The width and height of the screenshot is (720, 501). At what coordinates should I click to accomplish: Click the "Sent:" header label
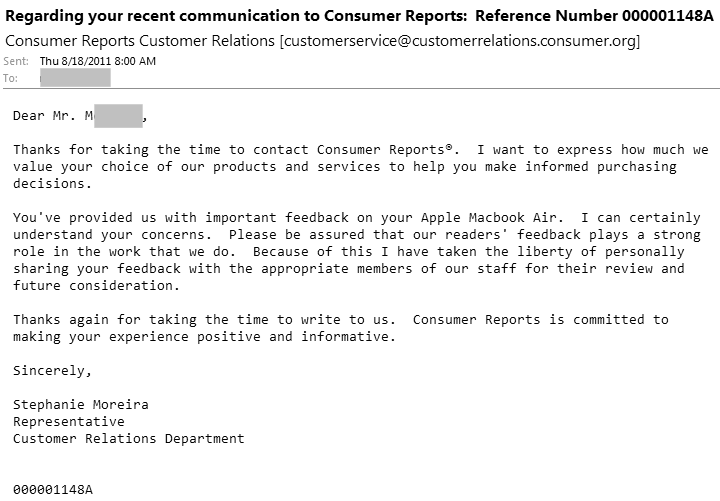[17, 62]
